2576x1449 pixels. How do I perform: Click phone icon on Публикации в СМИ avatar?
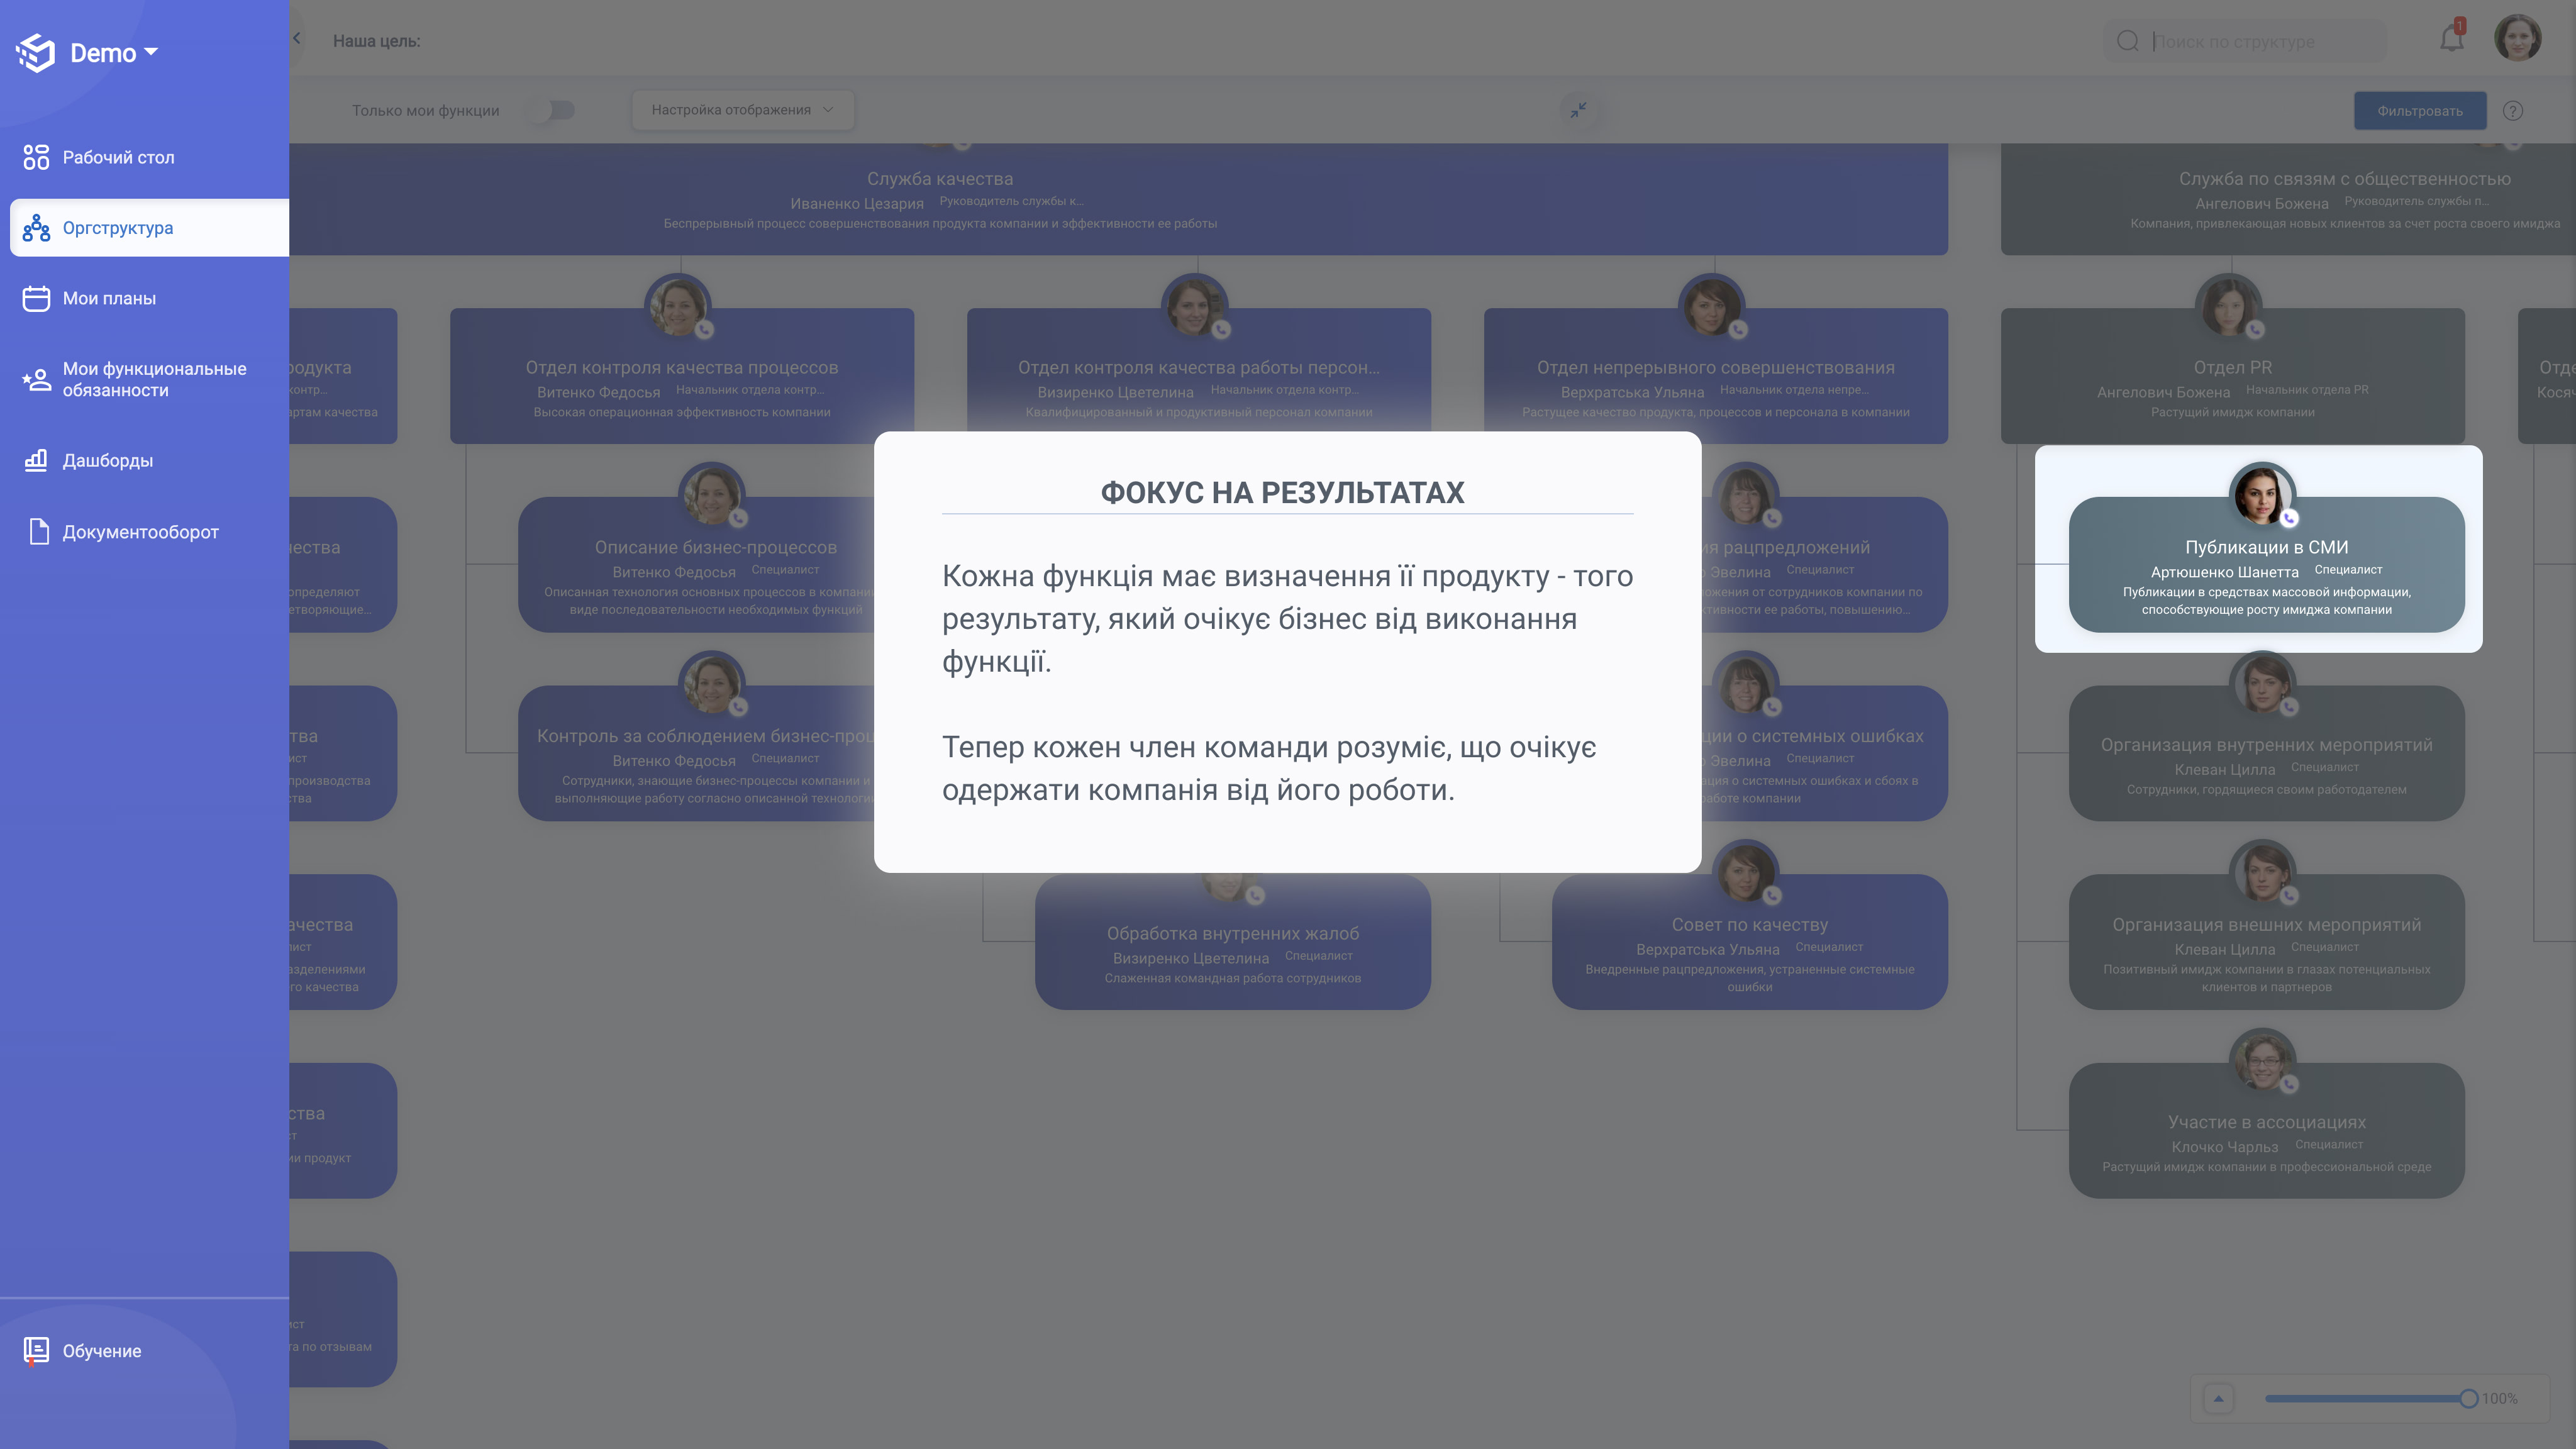[2289, 518]
